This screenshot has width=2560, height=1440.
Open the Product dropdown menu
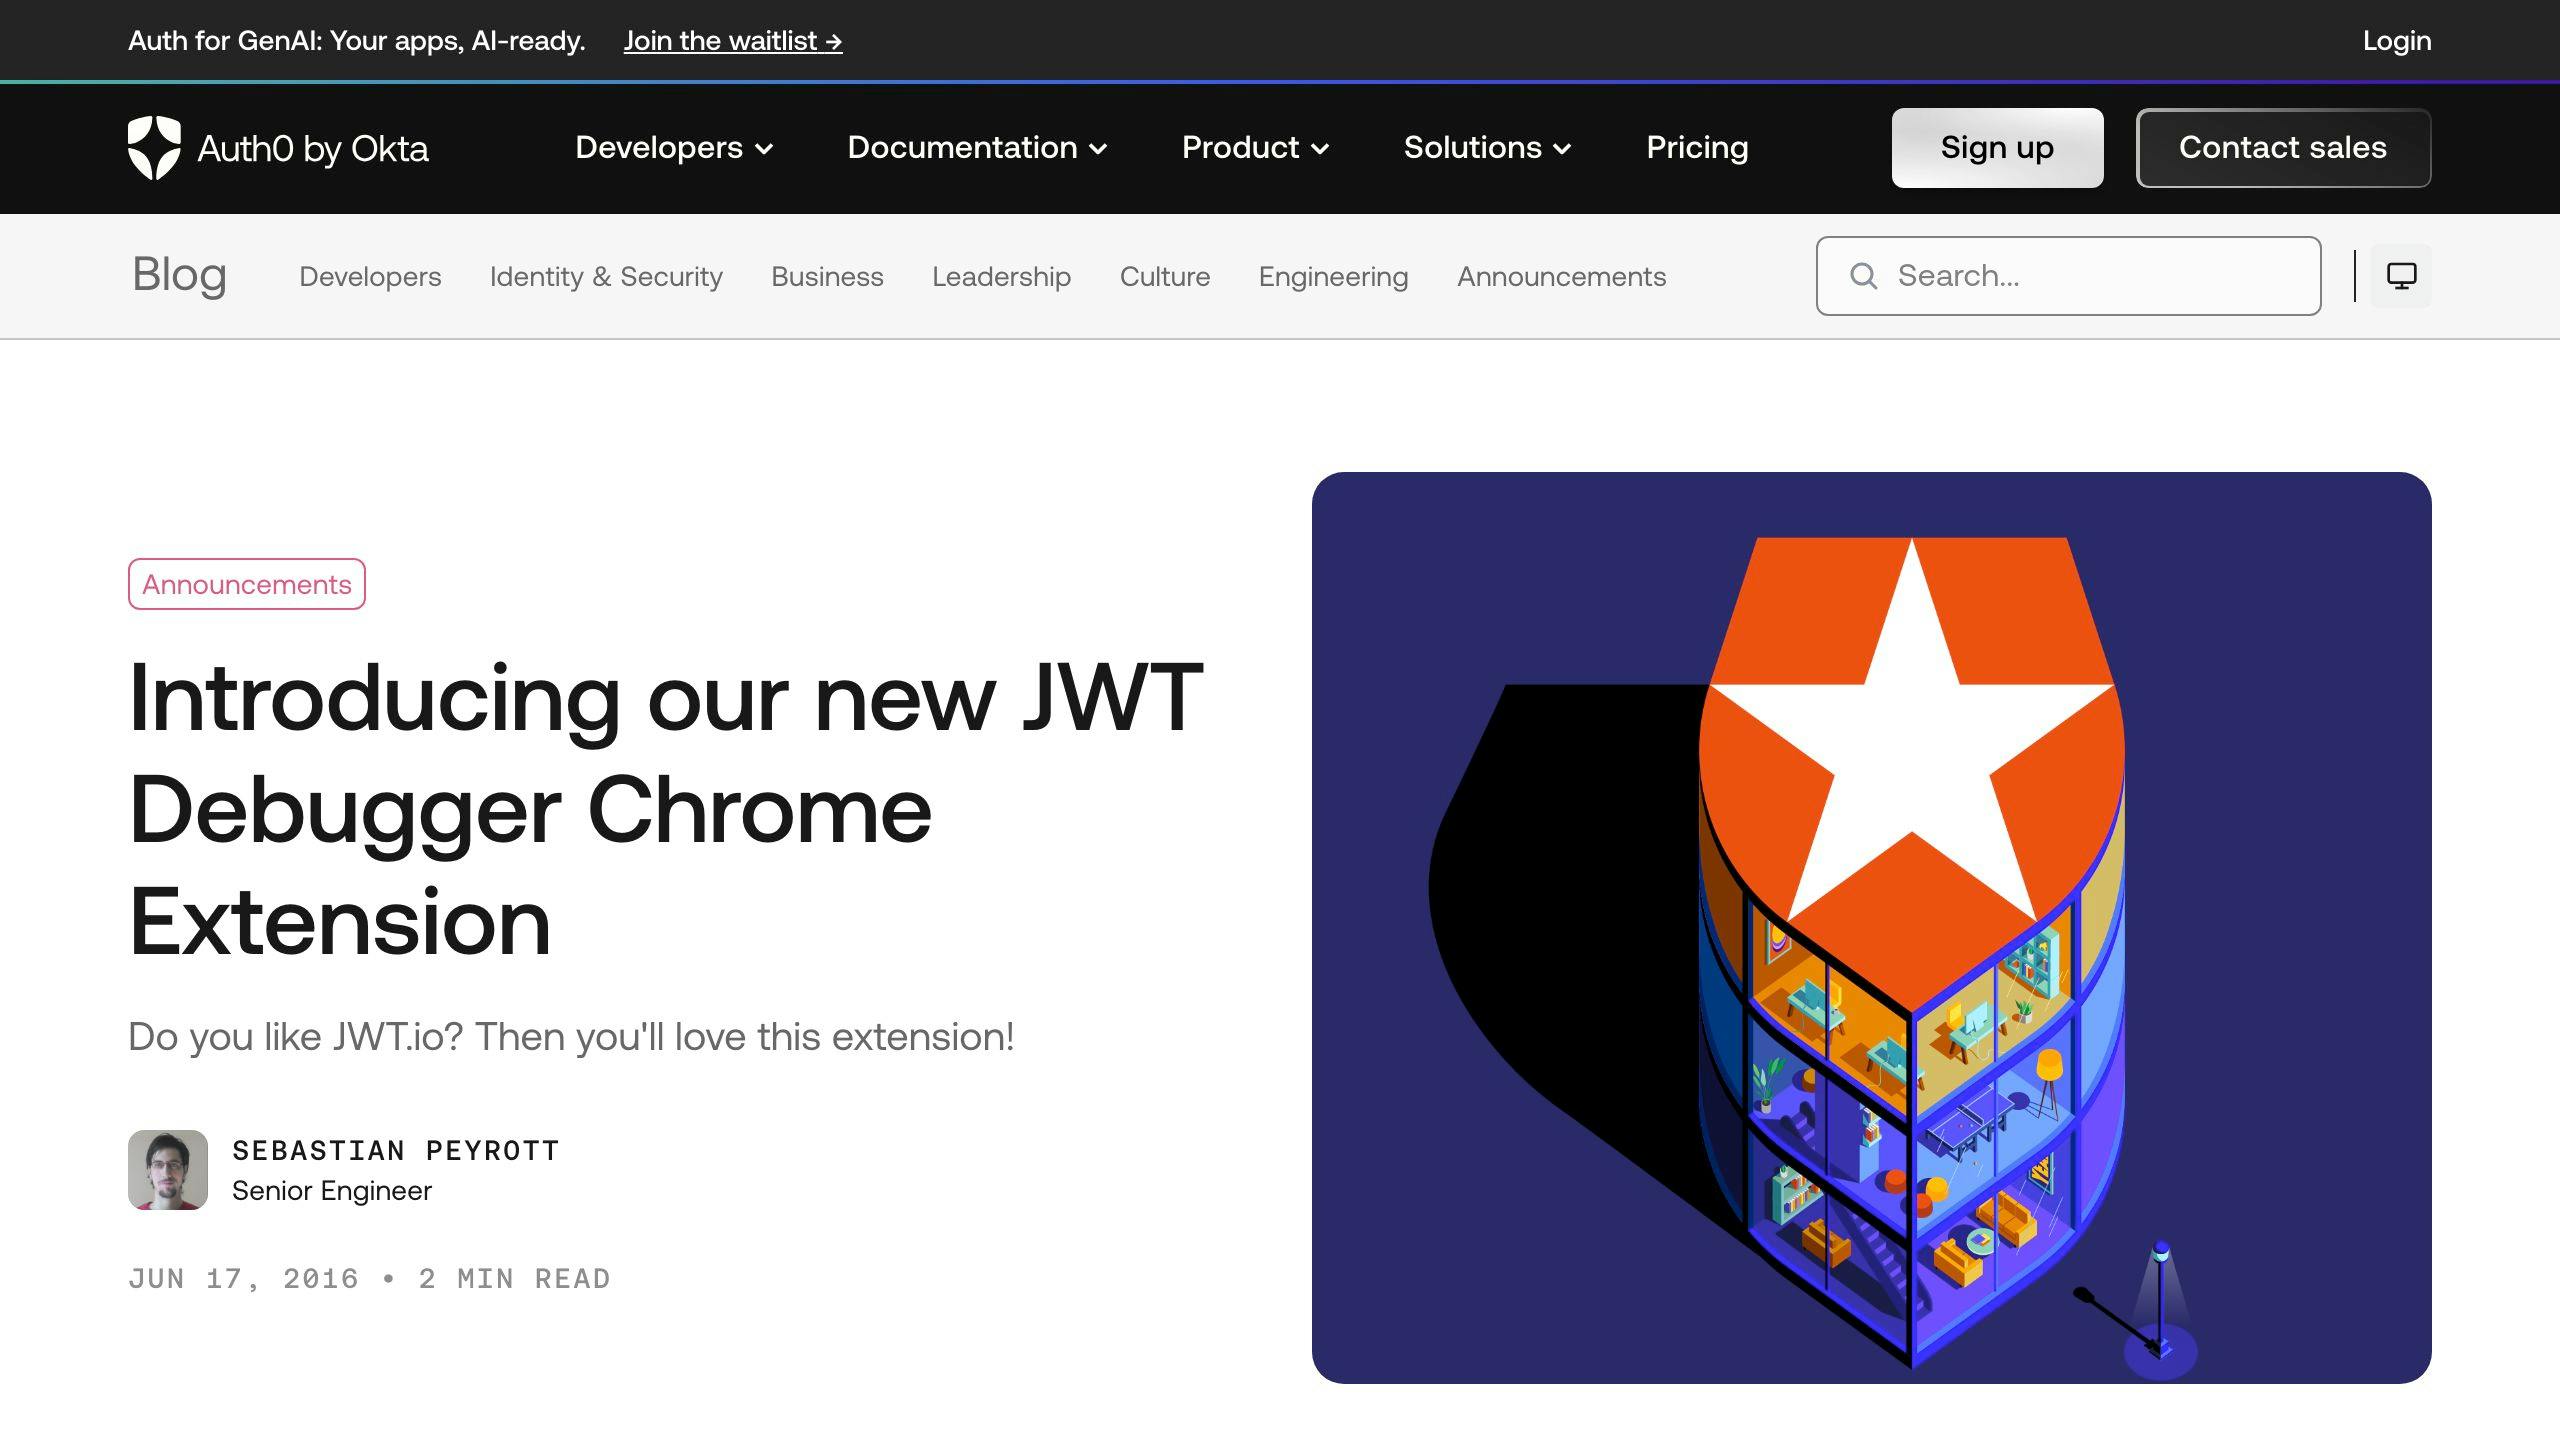pos(1255,148)
